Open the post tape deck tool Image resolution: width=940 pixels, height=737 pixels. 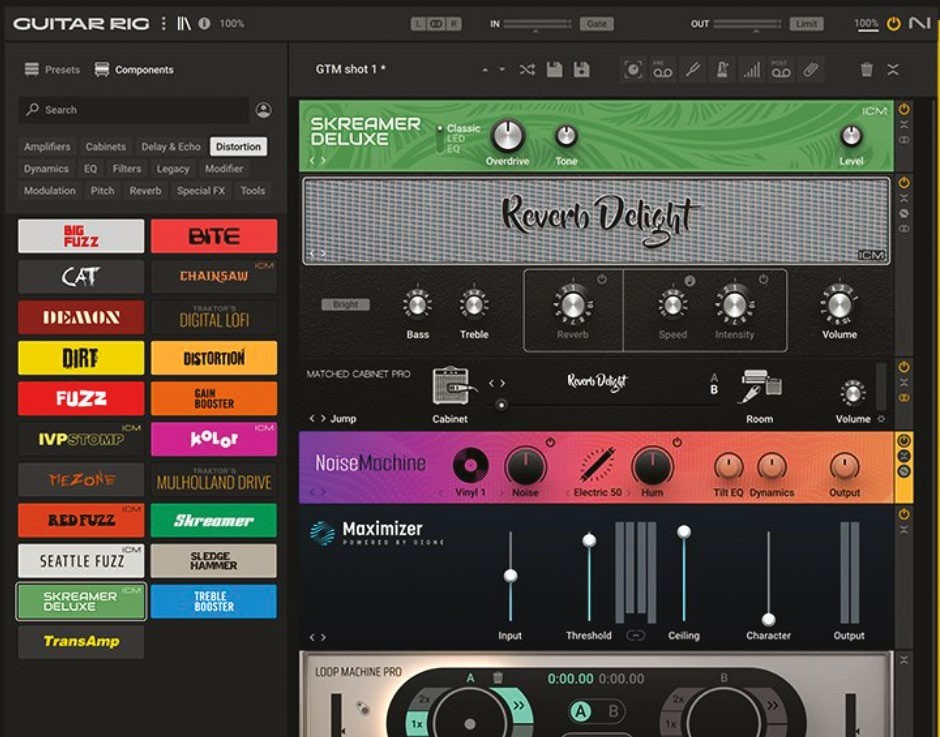781,70
